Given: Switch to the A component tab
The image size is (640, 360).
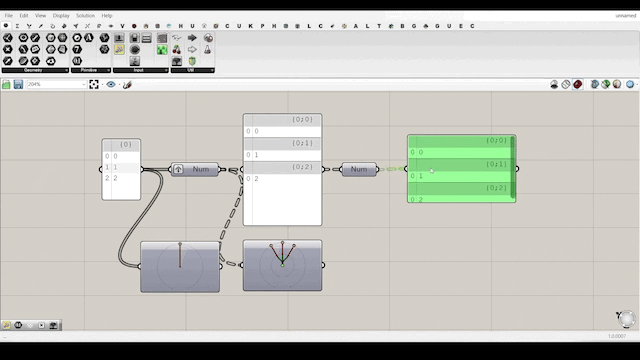Looking at the screenshot, I should click(356, 26).
